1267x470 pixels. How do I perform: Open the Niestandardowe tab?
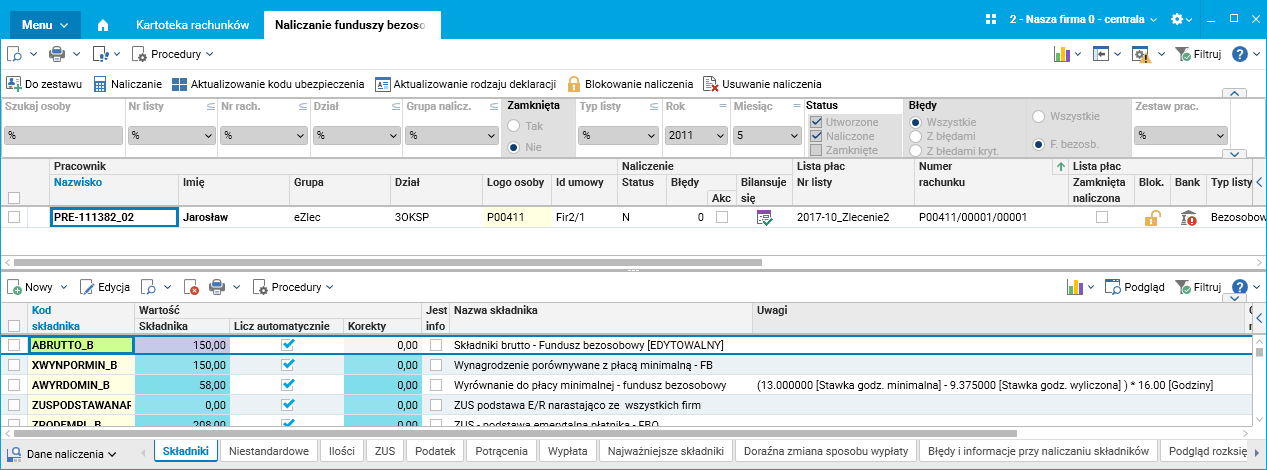269,451
